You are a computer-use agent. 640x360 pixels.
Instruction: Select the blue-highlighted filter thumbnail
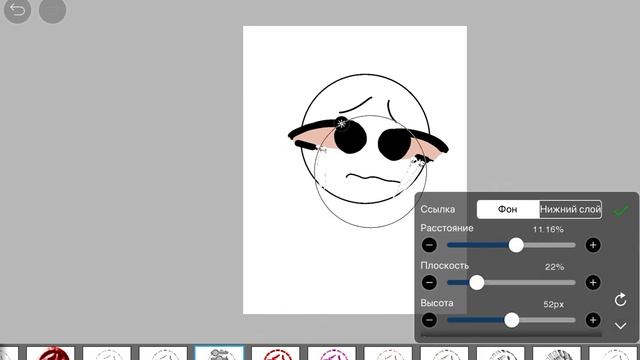click(x=219, y=353)
